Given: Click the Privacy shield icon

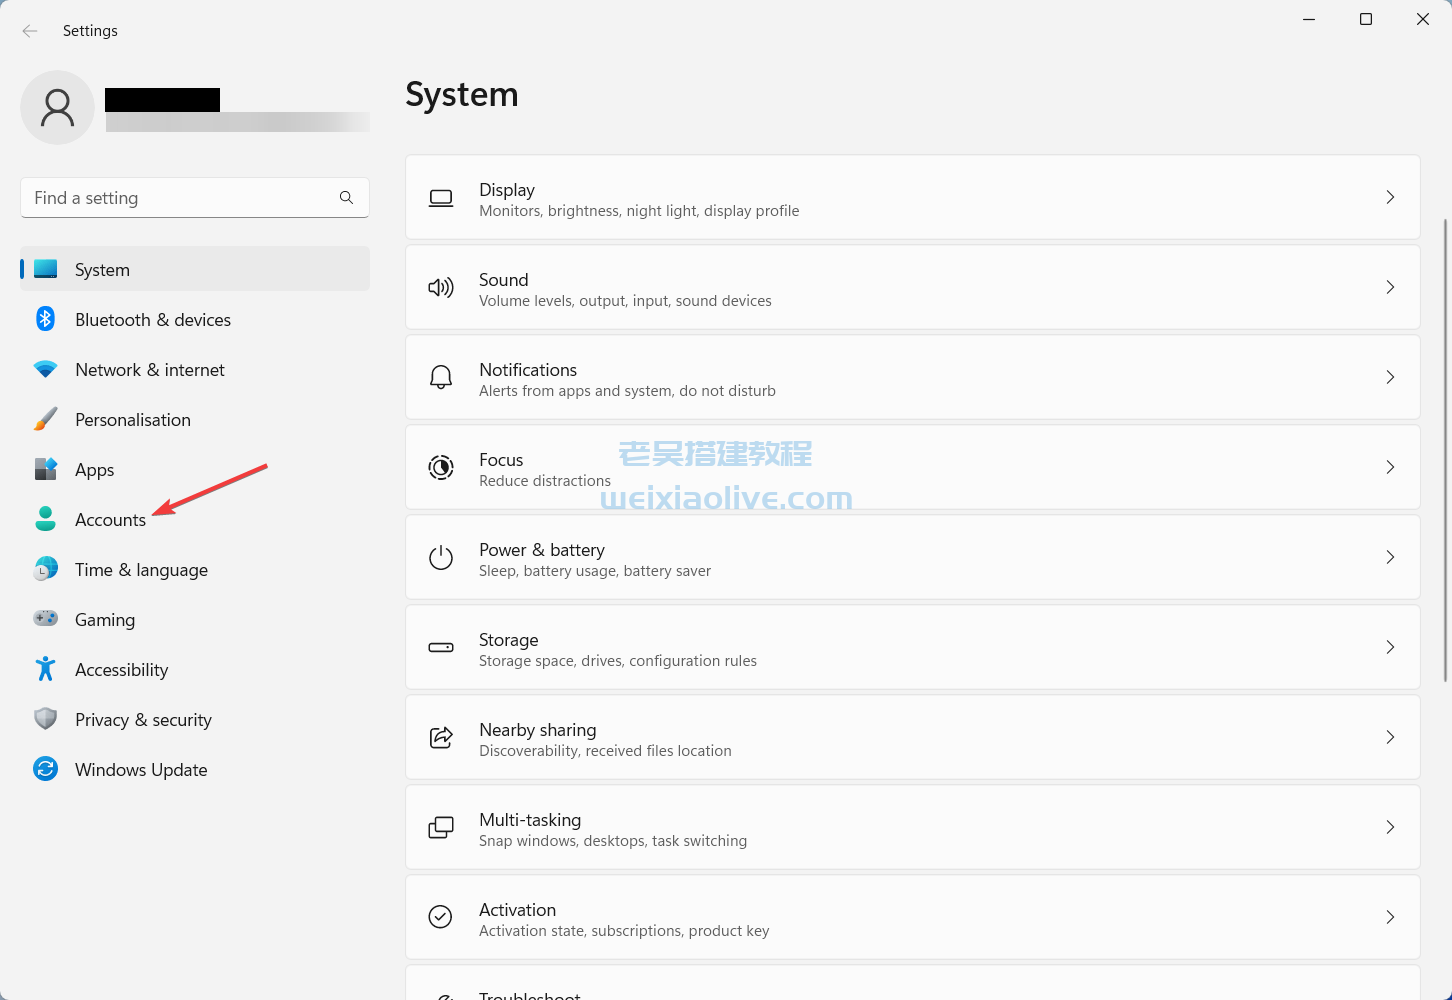Looking at the screenshot, I should [x=45, y=719].
